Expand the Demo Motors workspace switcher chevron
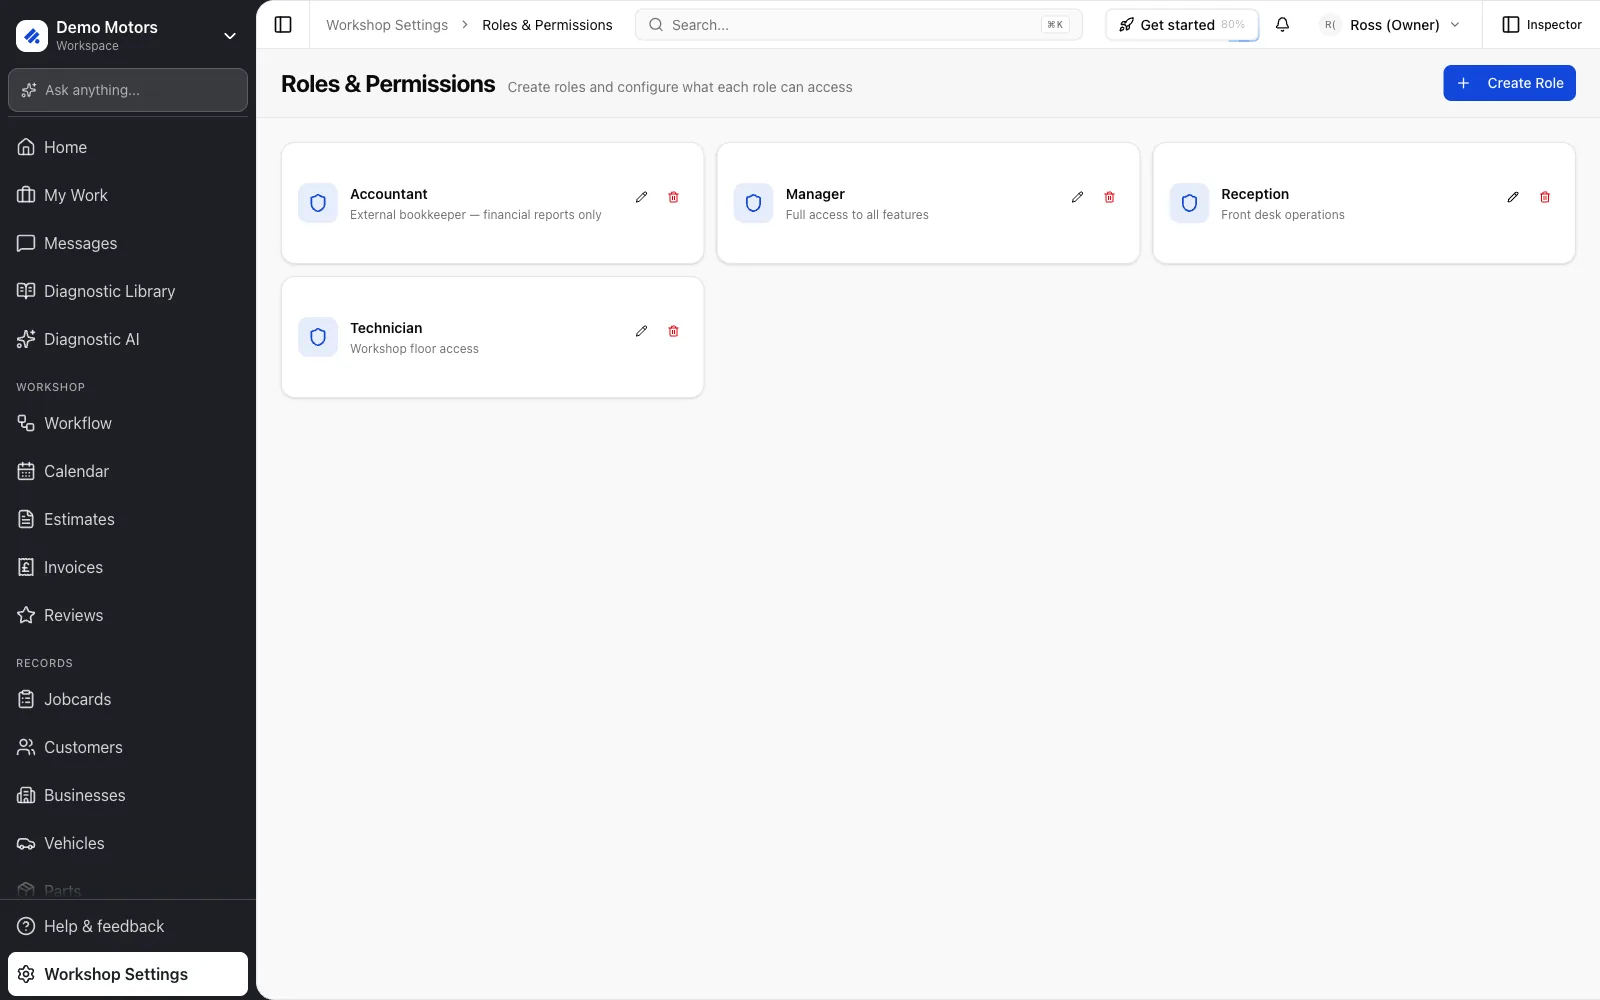The height and width of the screenshot is (1000, 1600). click(x=230, y=36)
